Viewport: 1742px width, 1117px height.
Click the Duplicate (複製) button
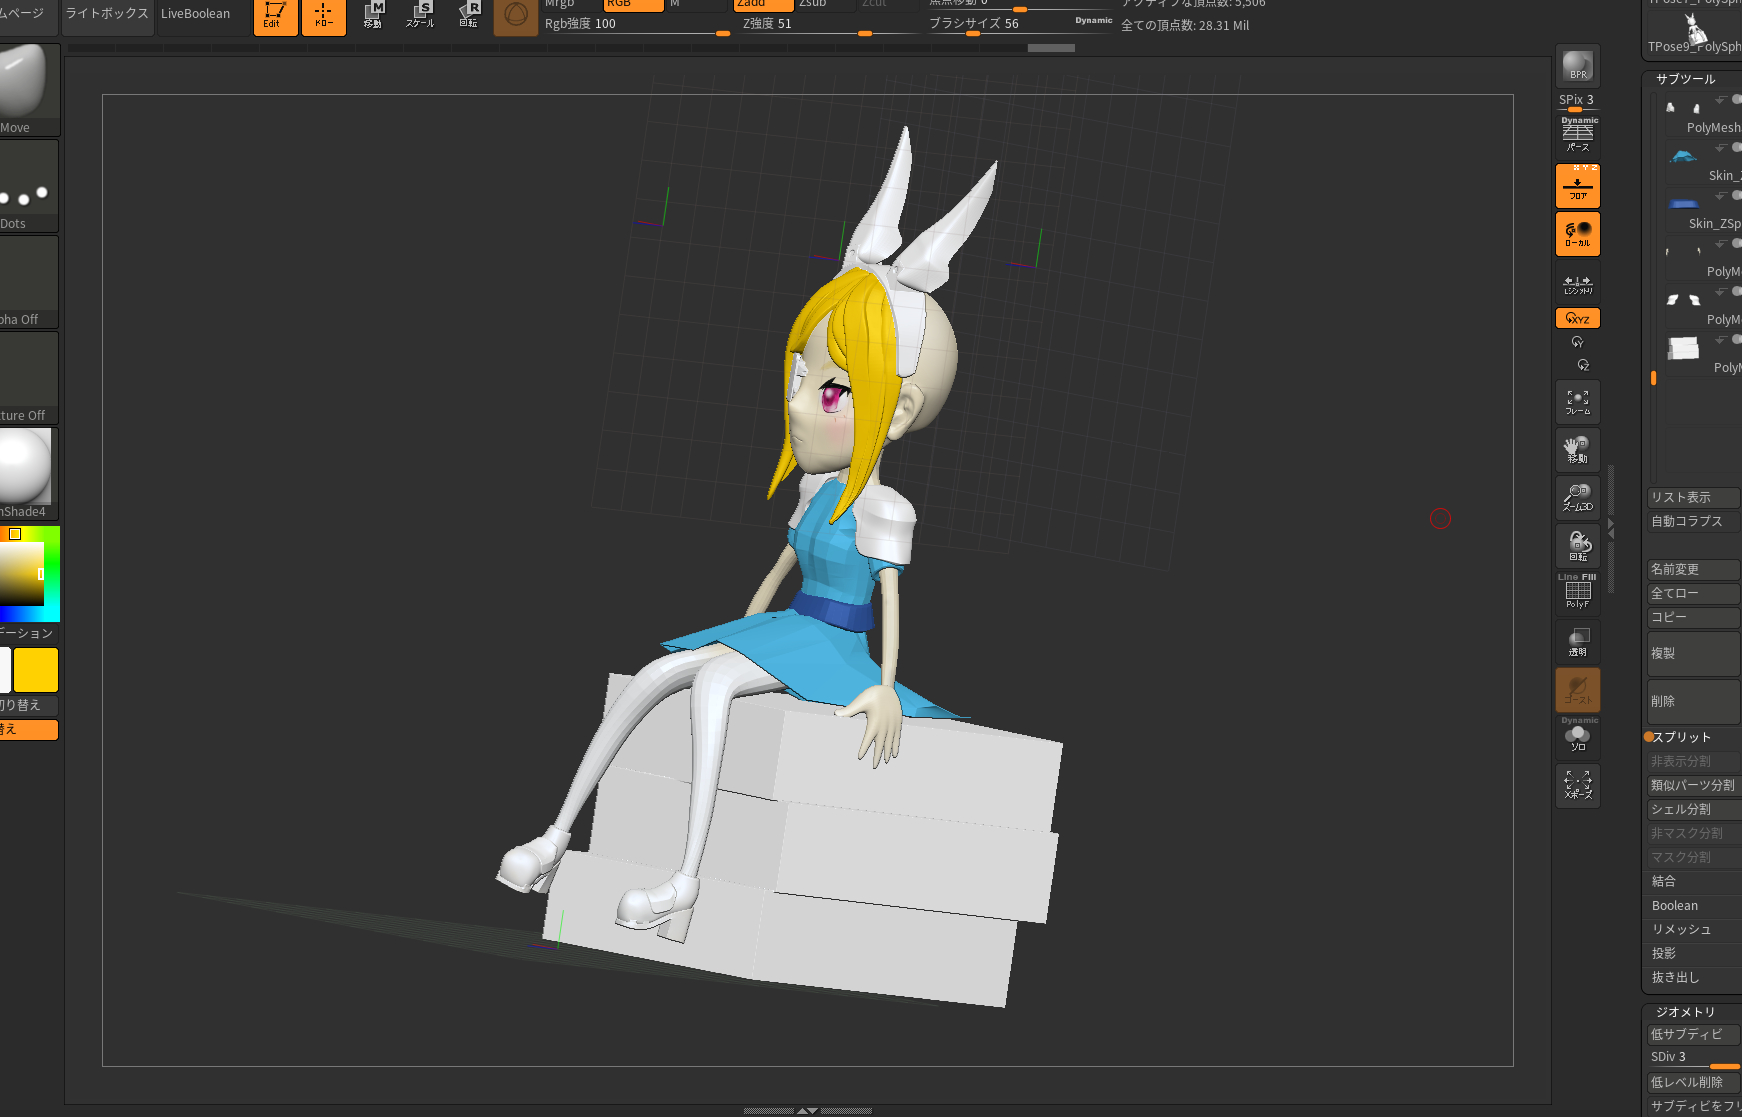pos(1694,653)
